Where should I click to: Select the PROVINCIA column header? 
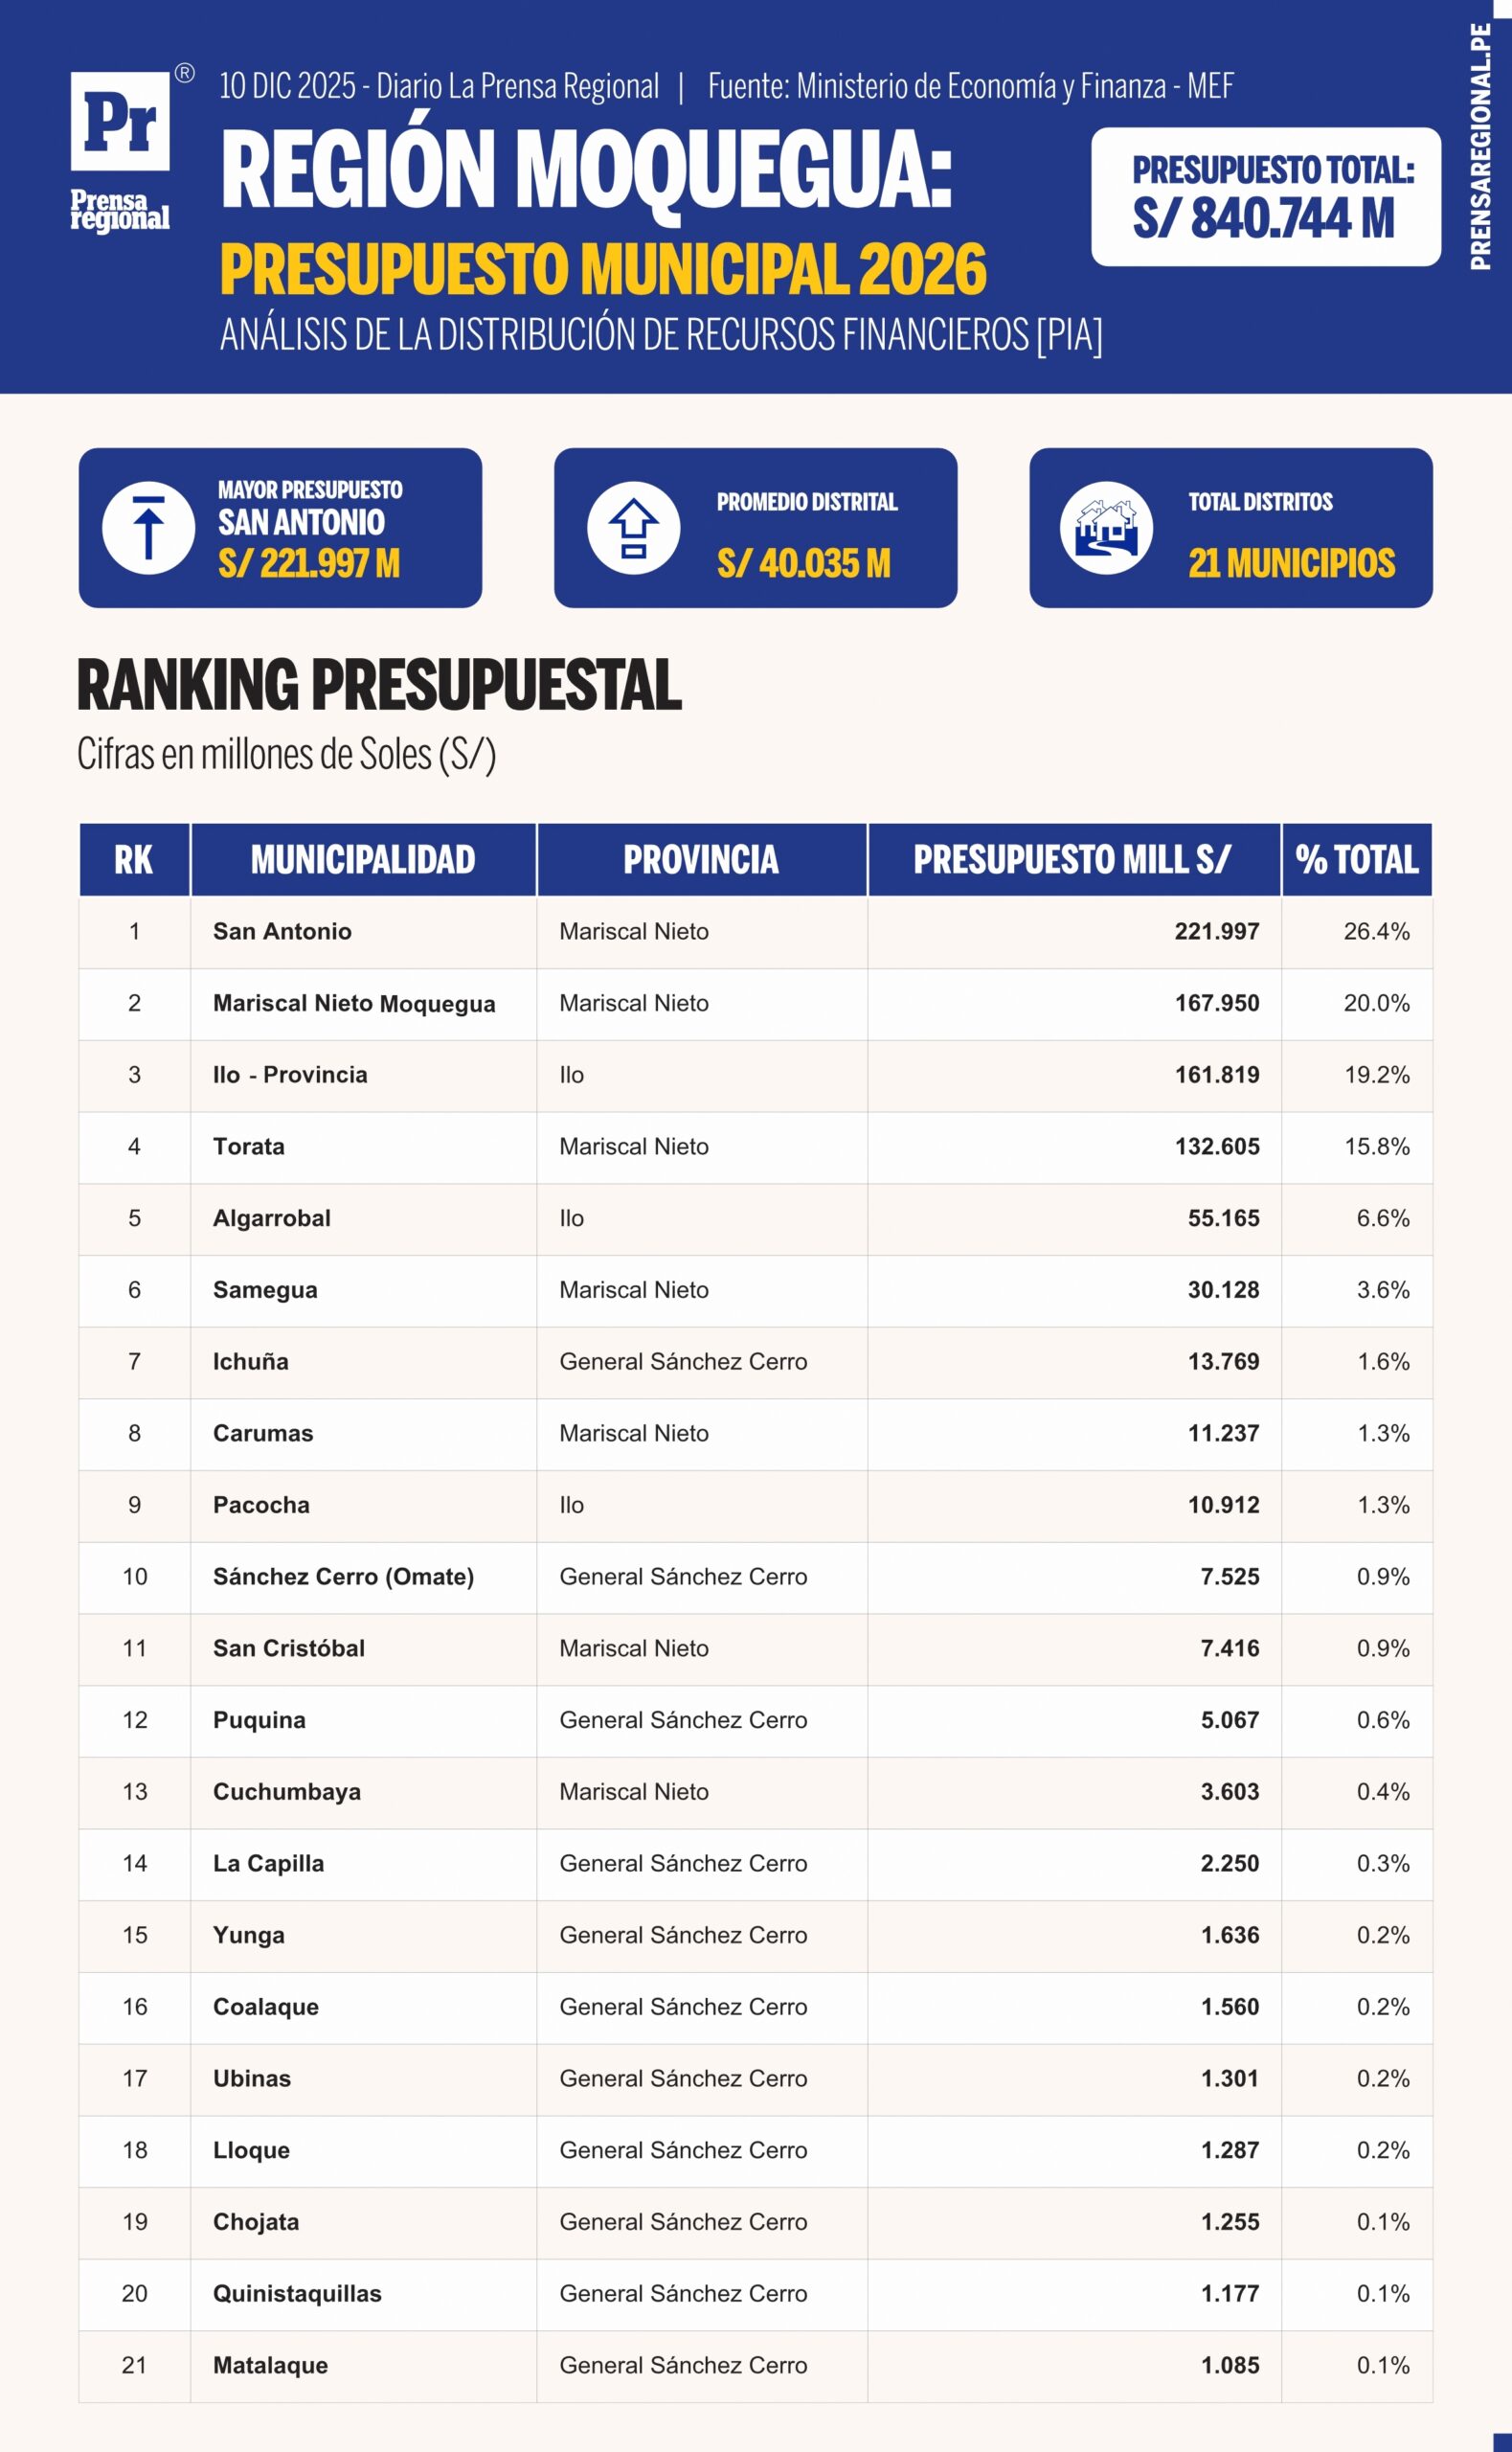pos(701,859)
